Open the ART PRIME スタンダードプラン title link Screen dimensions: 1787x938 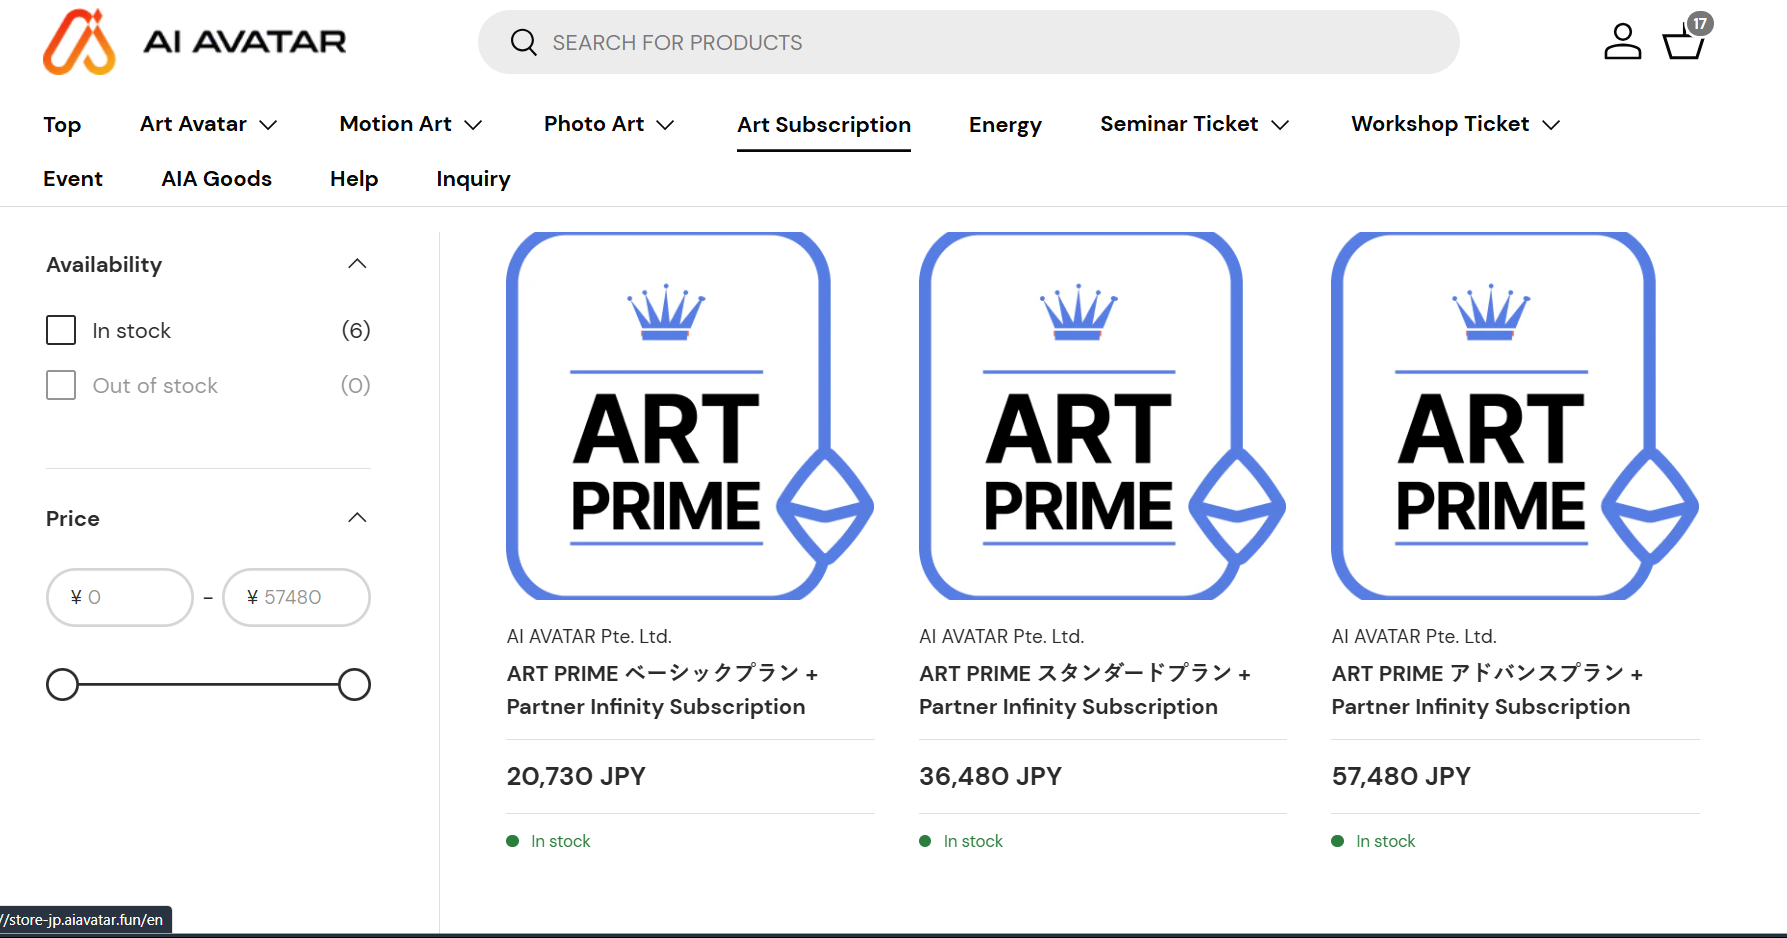coord(1085,690)
